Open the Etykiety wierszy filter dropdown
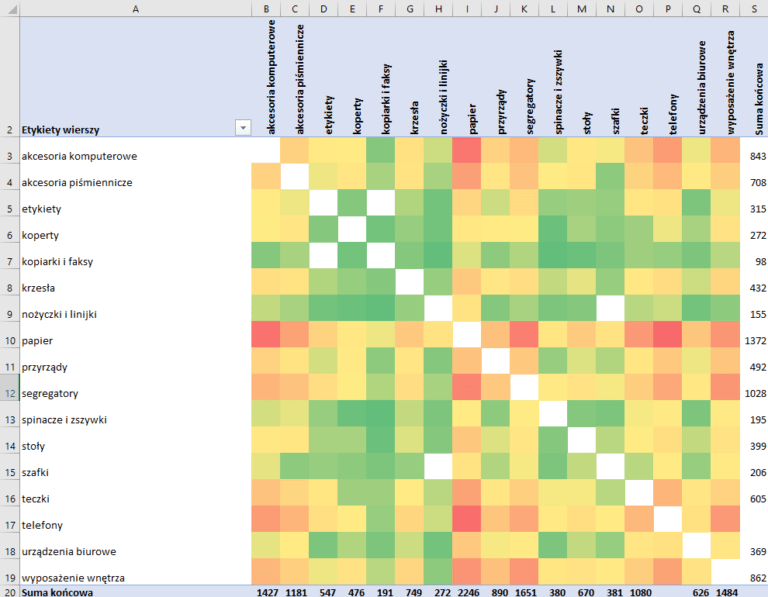Image resolution: width=768 pixels, height=597 pixels. click(241, 128)
